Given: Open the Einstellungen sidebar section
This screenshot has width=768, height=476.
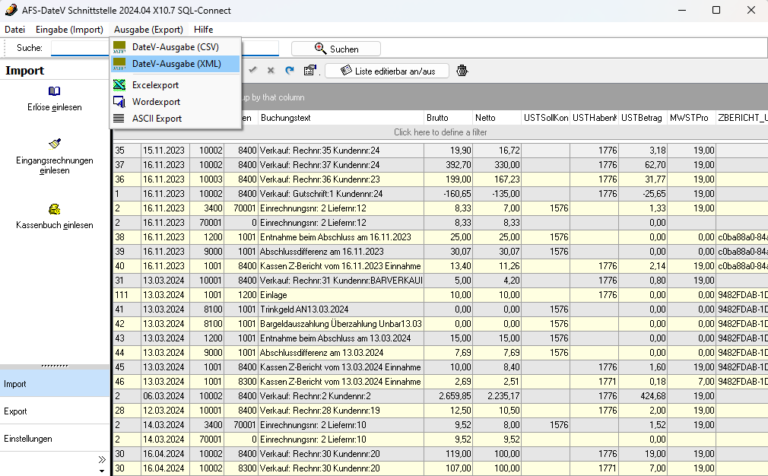Looking at the screenshot, I should [28, 438].
